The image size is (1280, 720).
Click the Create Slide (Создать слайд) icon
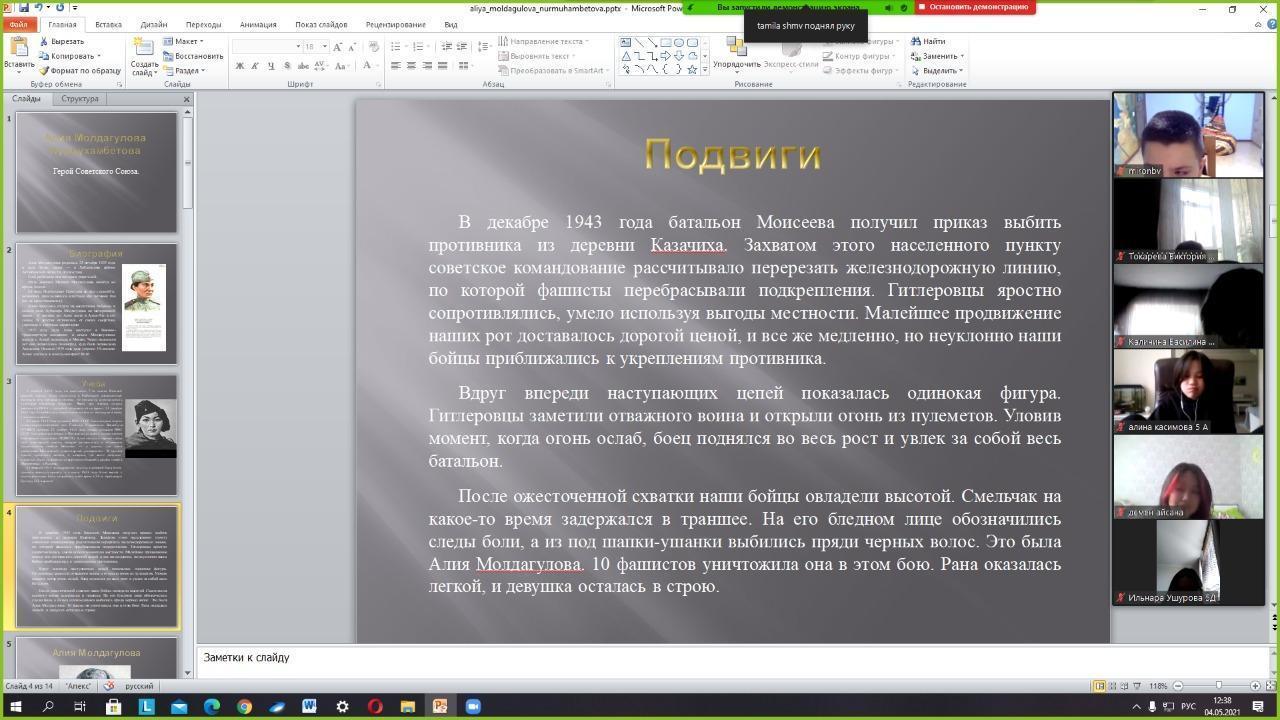pyautogui.click(x=144, y=48)
